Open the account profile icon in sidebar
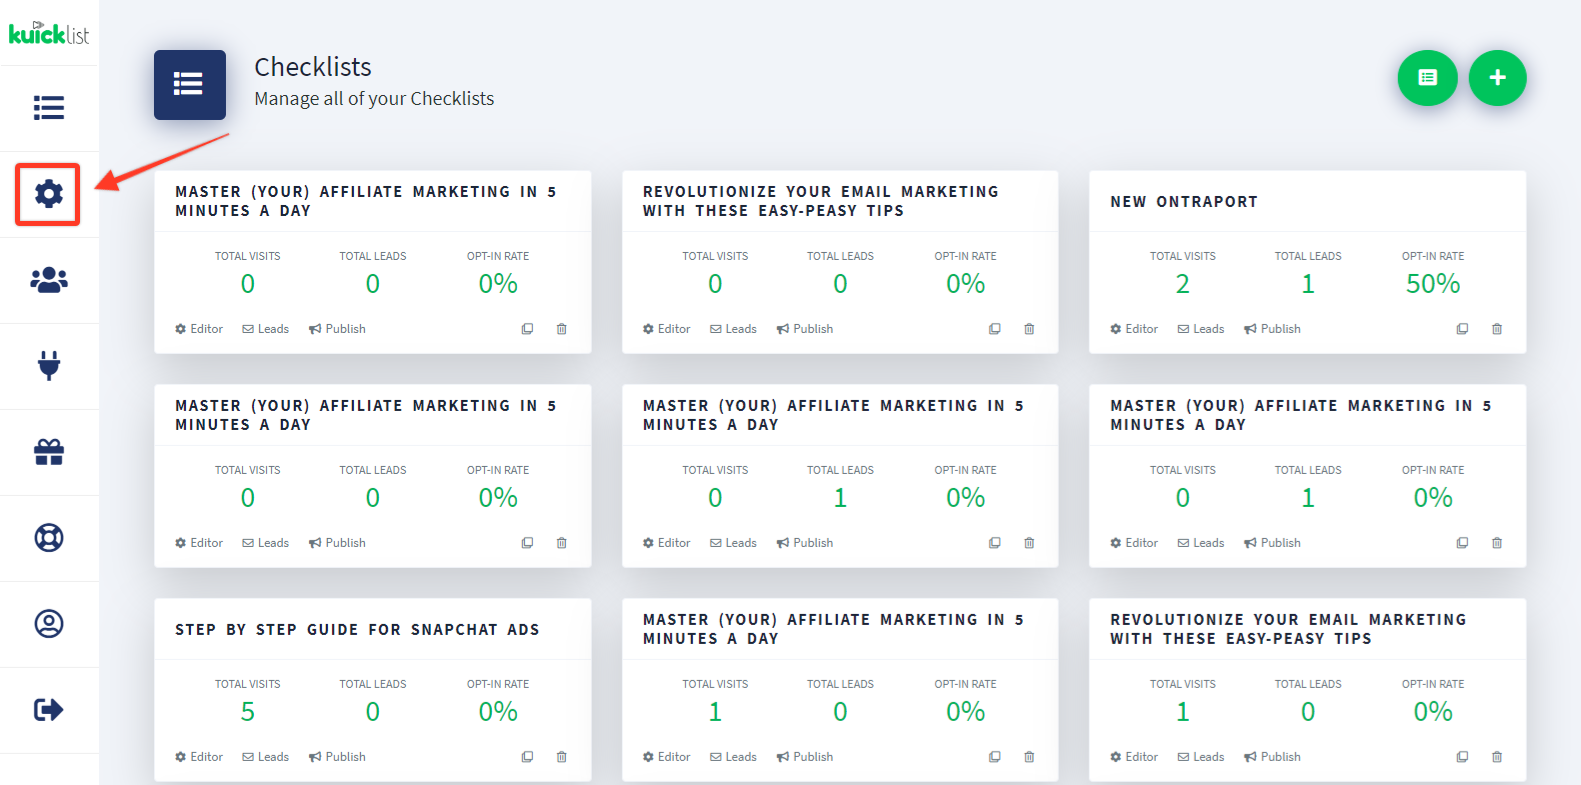Viewport: 1581px width, 785px height. click(49, 624)
